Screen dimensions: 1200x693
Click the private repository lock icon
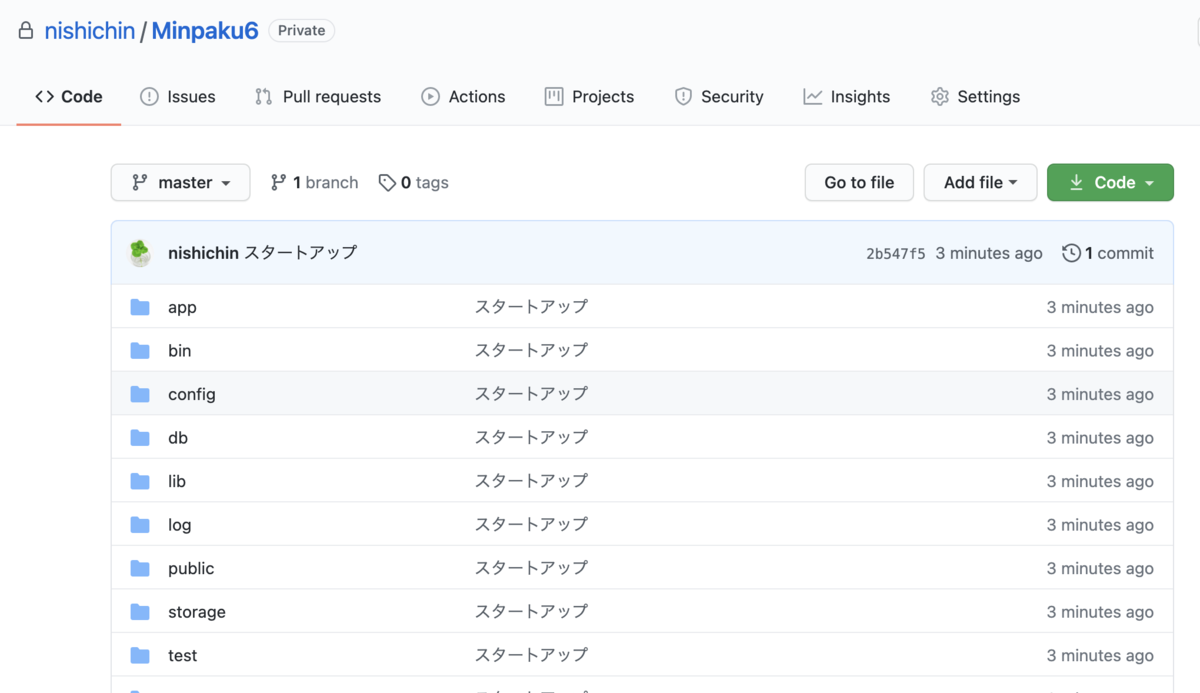click(26, 31)
